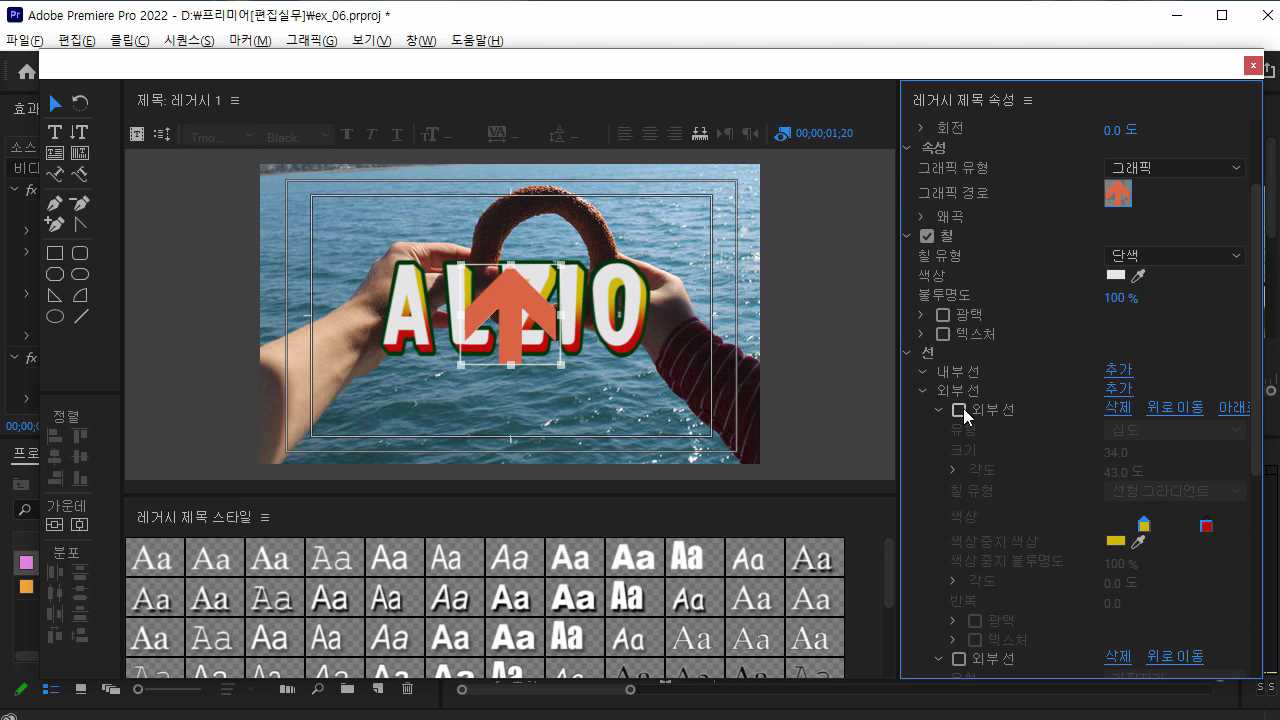Viewport: 1280px width, 720px height.
Task: Select the Selection arrow tool
Action: pos(55,103)
